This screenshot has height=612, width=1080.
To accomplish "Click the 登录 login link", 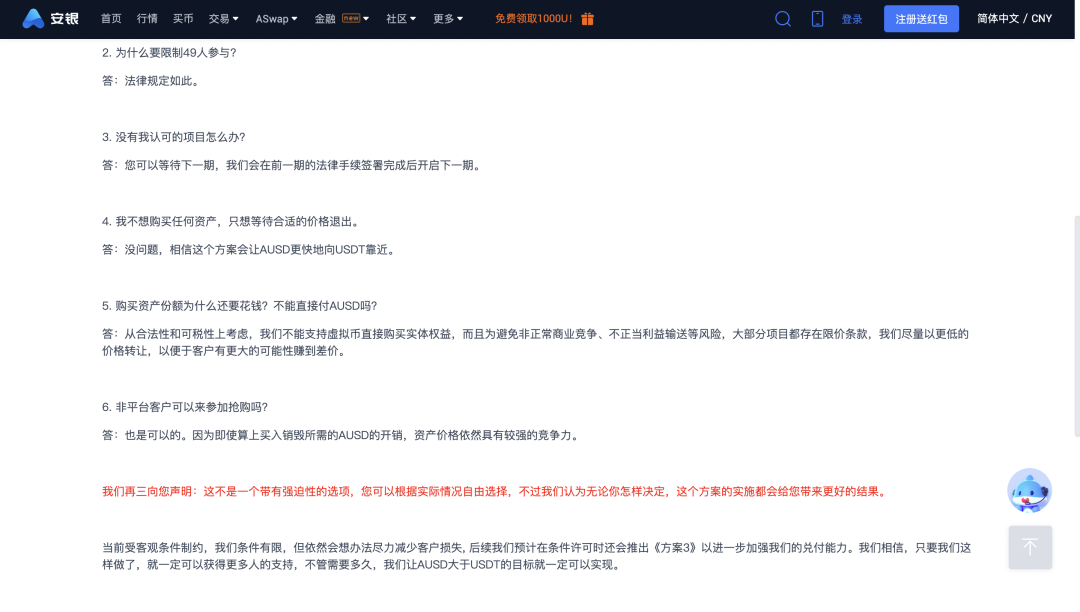I will pyautogui.click(x=852, y=19).
